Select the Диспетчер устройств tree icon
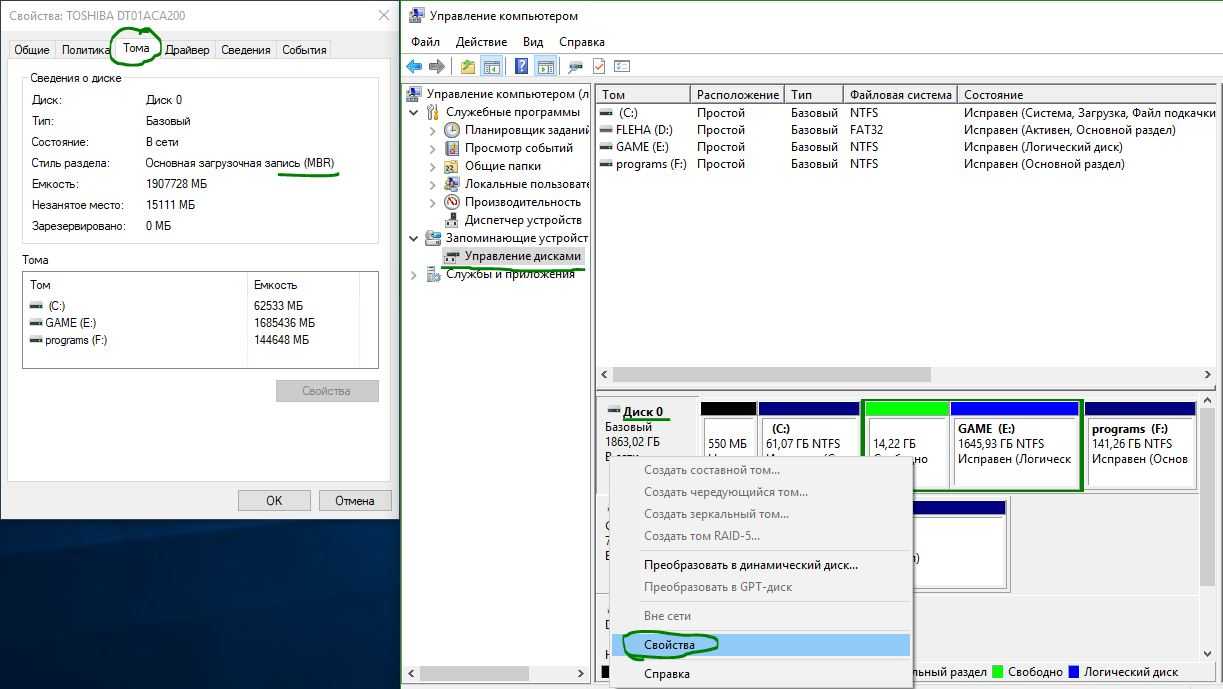Screen dimensions: 1223x689 pos(452,220)
